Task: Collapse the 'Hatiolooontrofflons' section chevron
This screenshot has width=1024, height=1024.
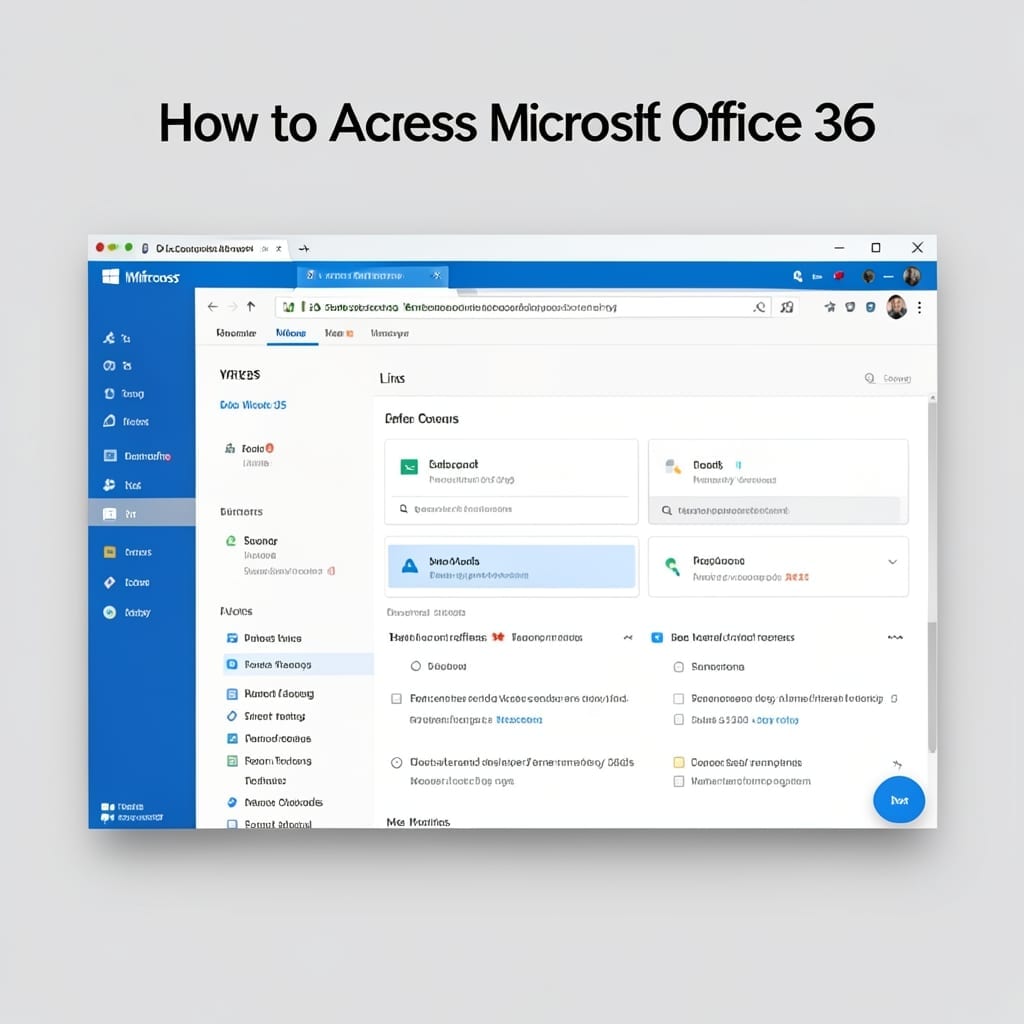Action: coord(628,637)
